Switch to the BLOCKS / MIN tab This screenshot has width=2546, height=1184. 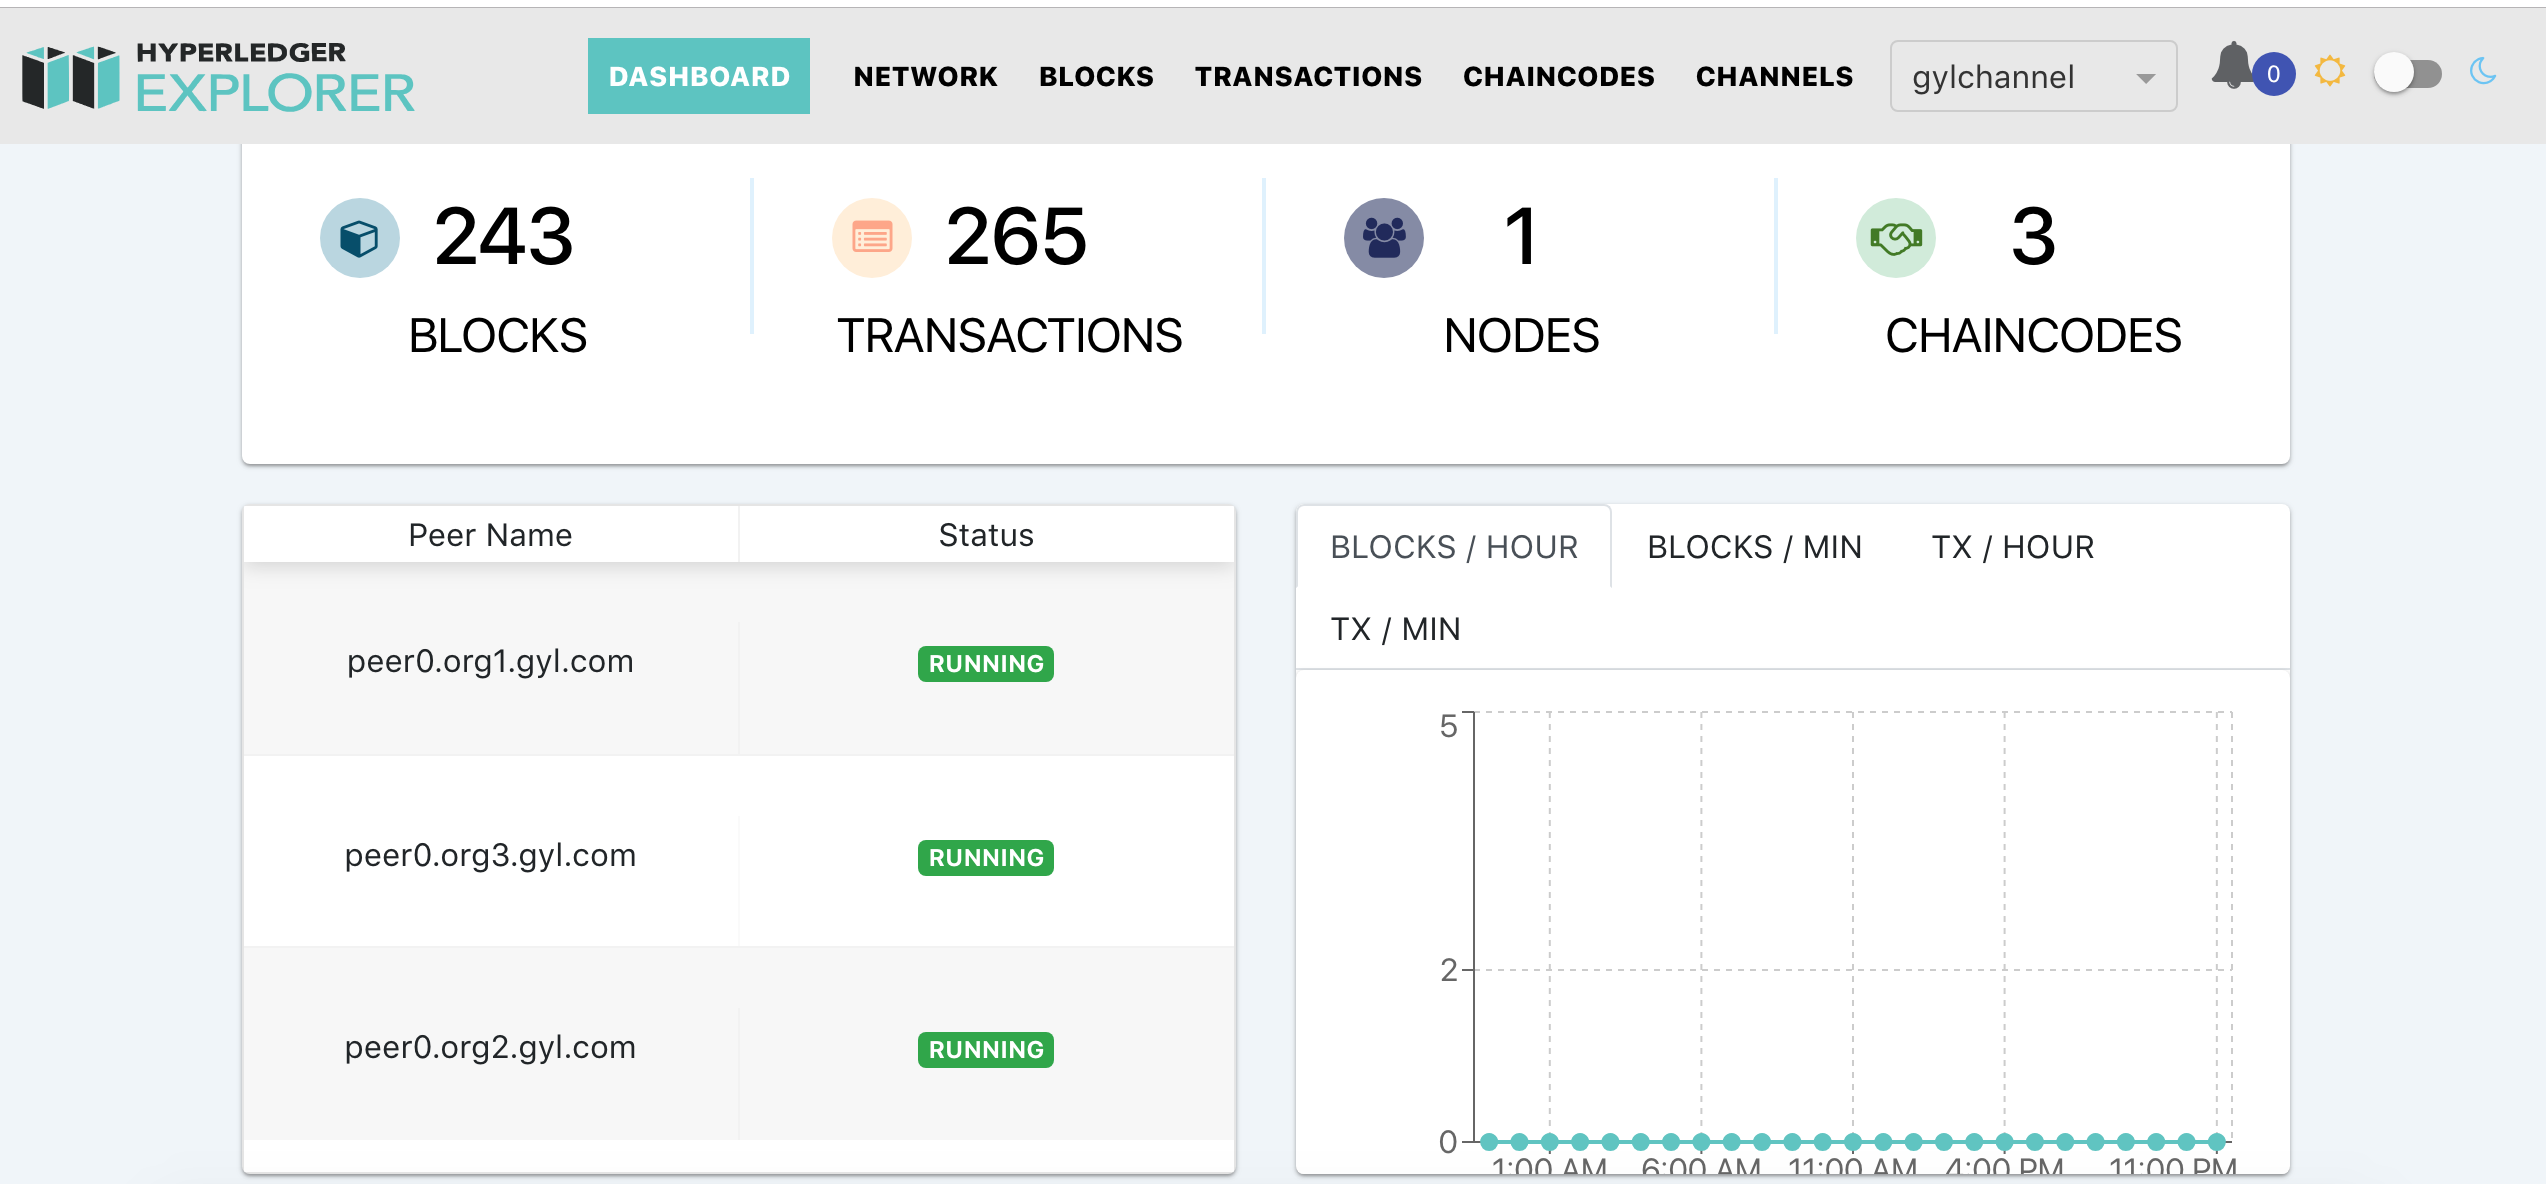coord(1753,546)
